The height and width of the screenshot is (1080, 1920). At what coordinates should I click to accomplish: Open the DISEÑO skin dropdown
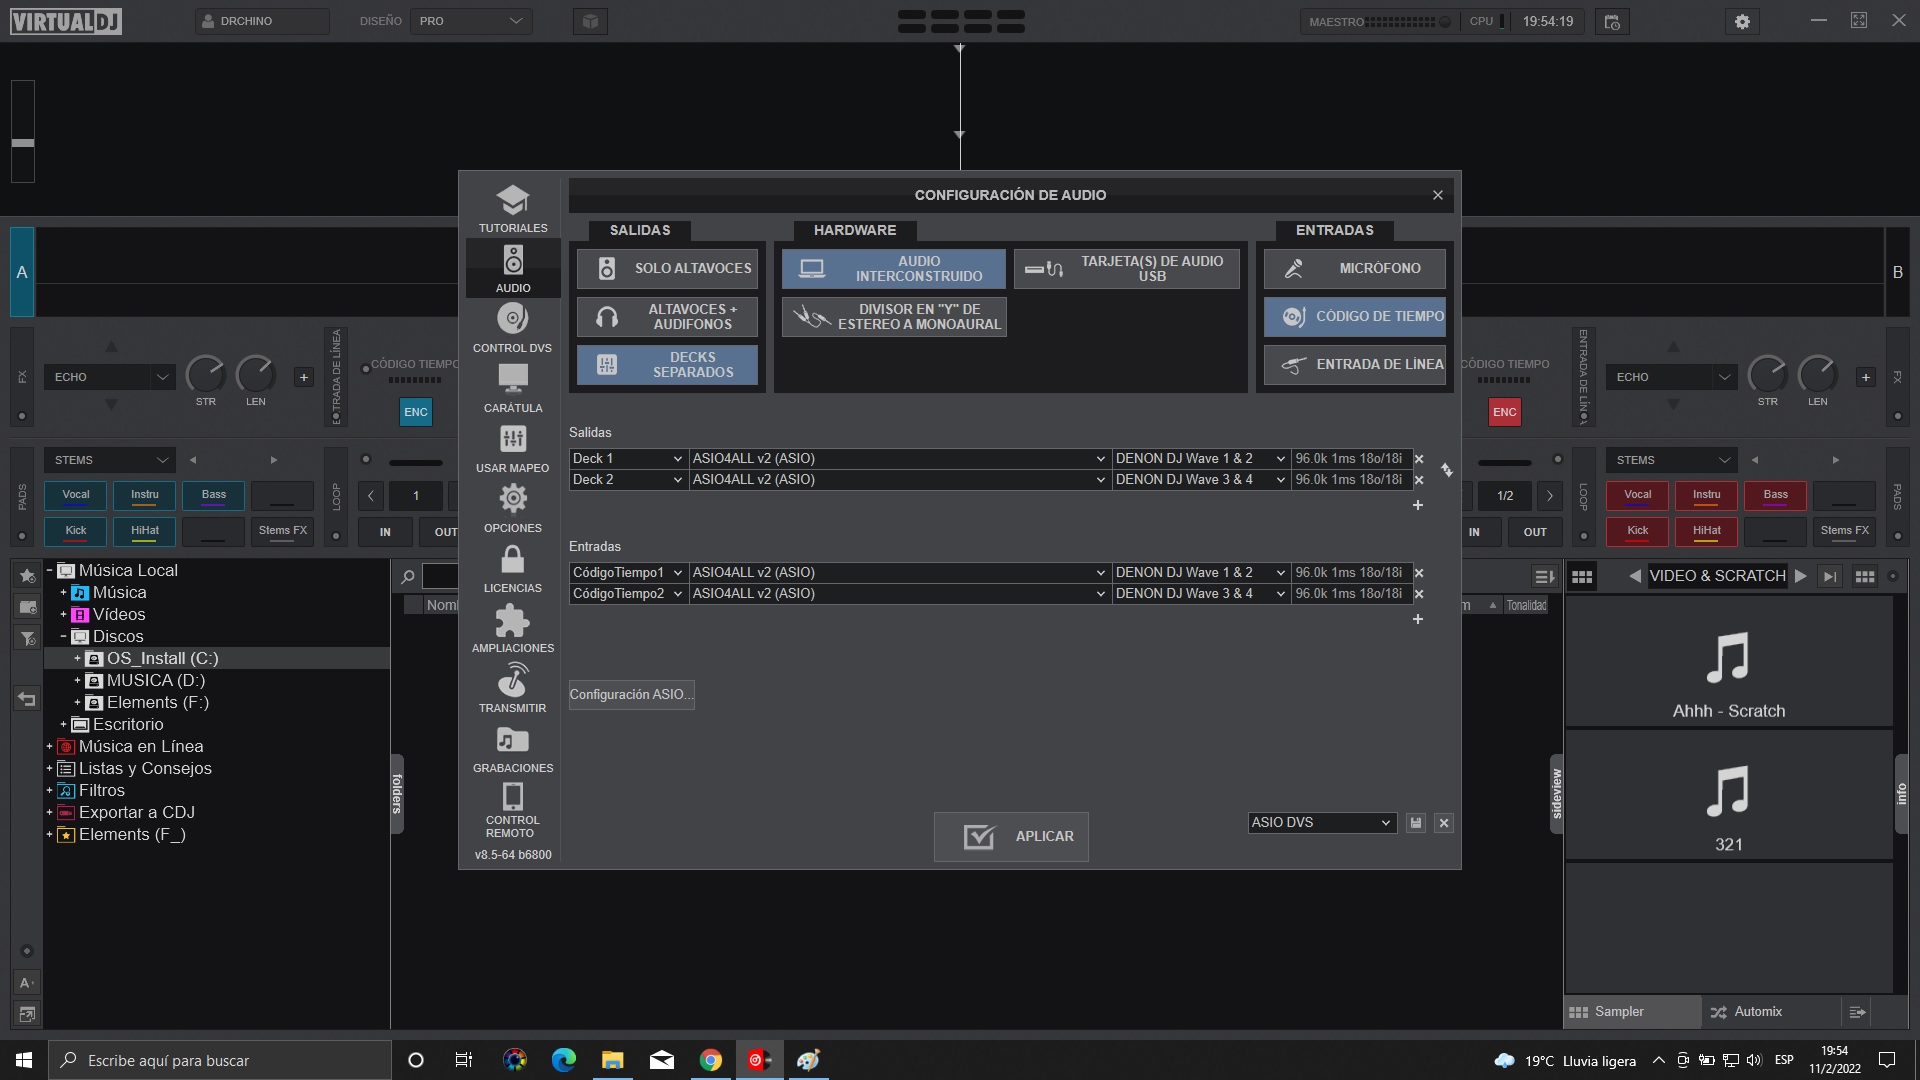pos(470,20)
